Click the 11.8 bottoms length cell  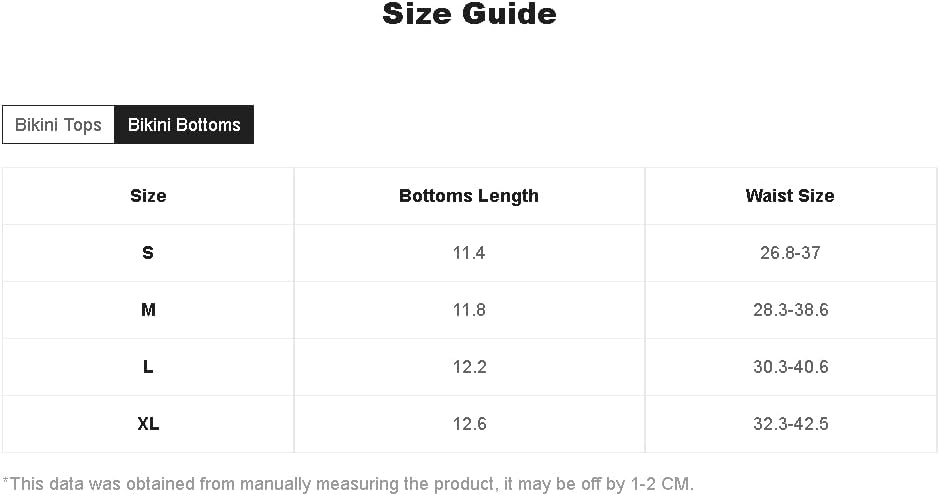coord(469,310)
